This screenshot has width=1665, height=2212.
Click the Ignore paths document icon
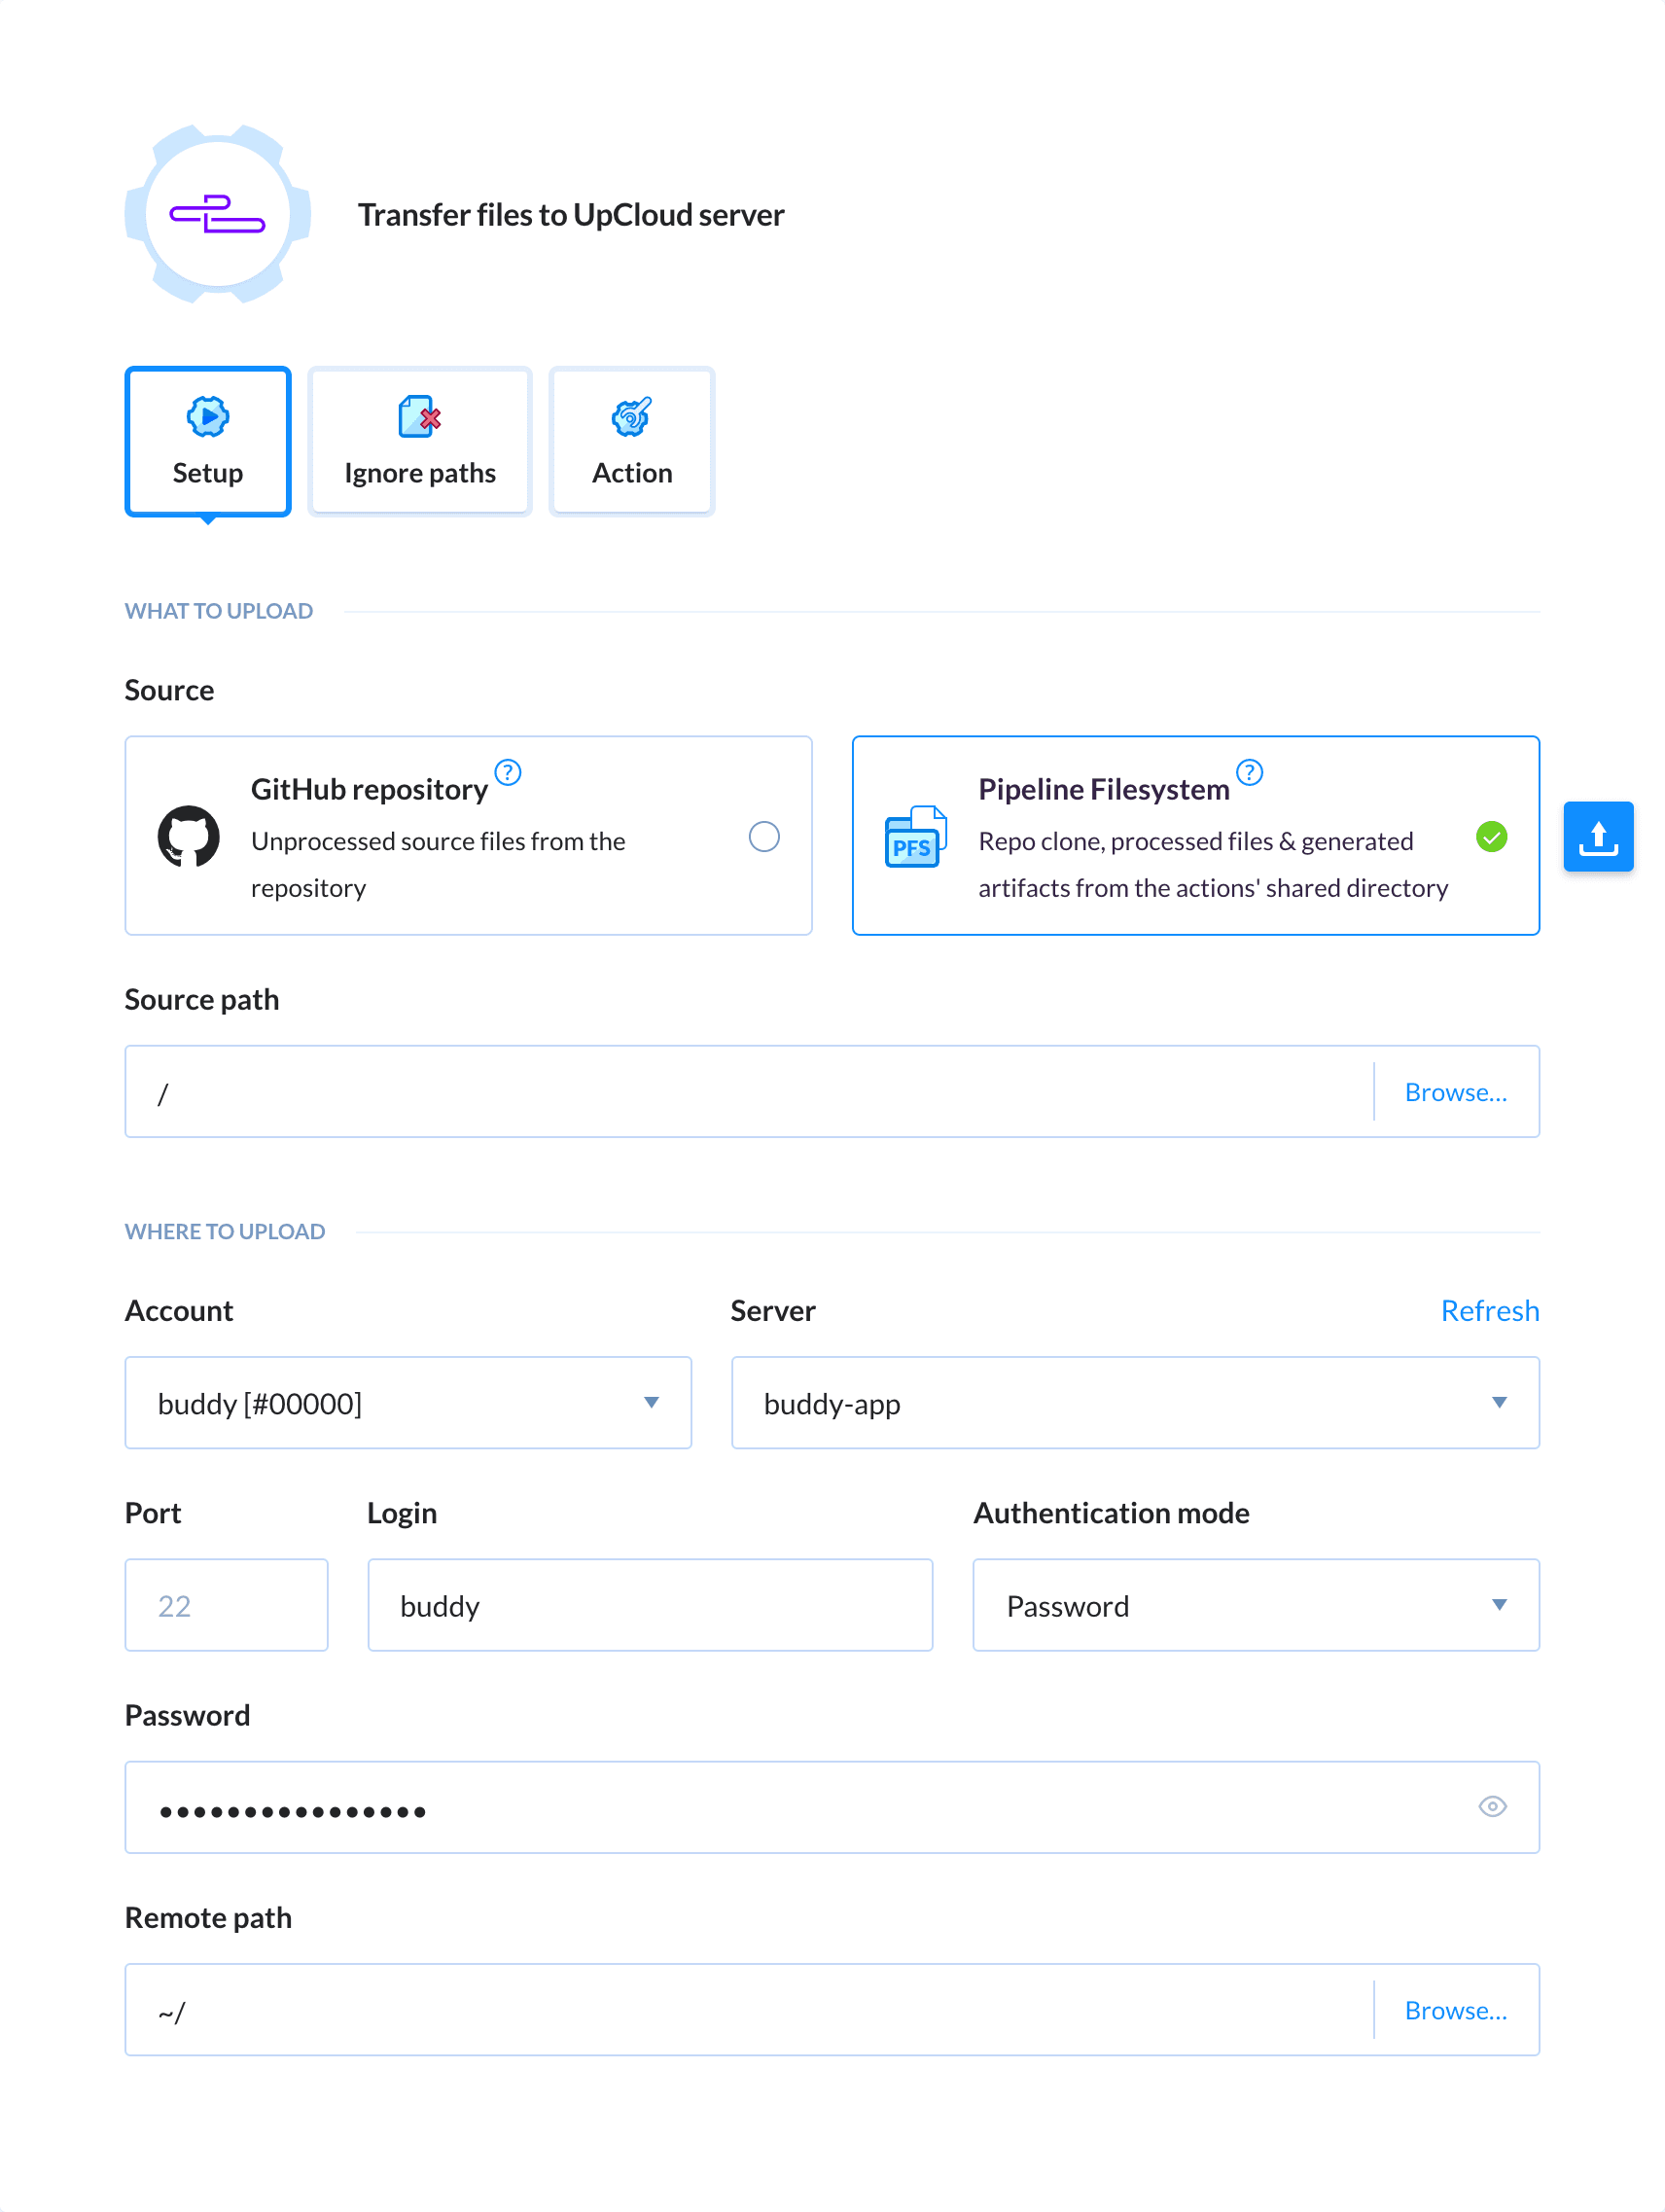pyautogui.click(x=419, y=417)
